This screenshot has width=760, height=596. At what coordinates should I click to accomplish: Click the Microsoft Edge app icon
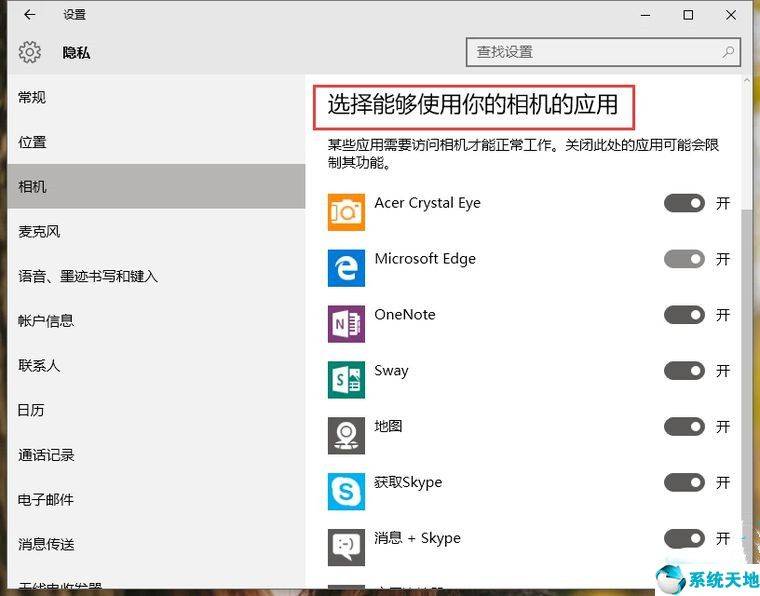[x=346, y=268]
